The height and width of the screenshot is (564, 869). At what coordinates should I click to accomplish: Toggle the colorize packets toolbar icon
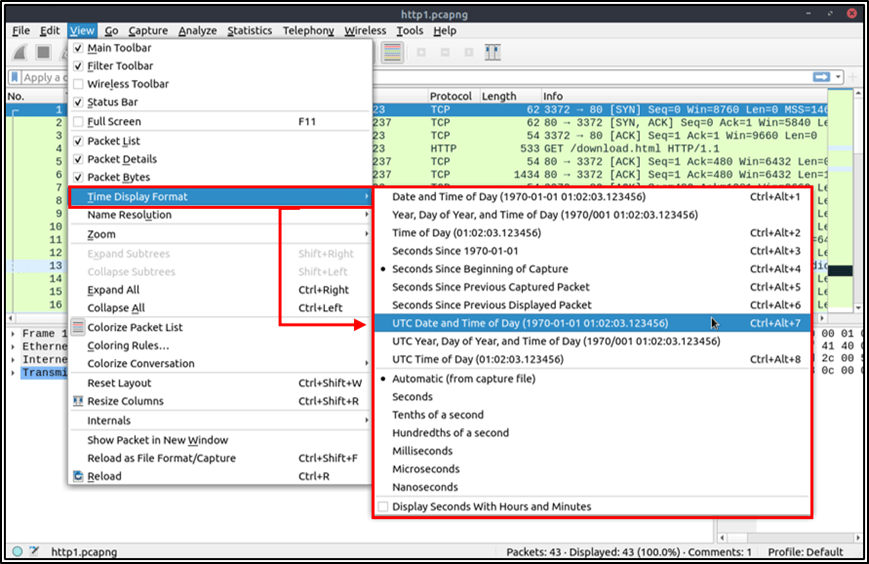pos(392,52)
